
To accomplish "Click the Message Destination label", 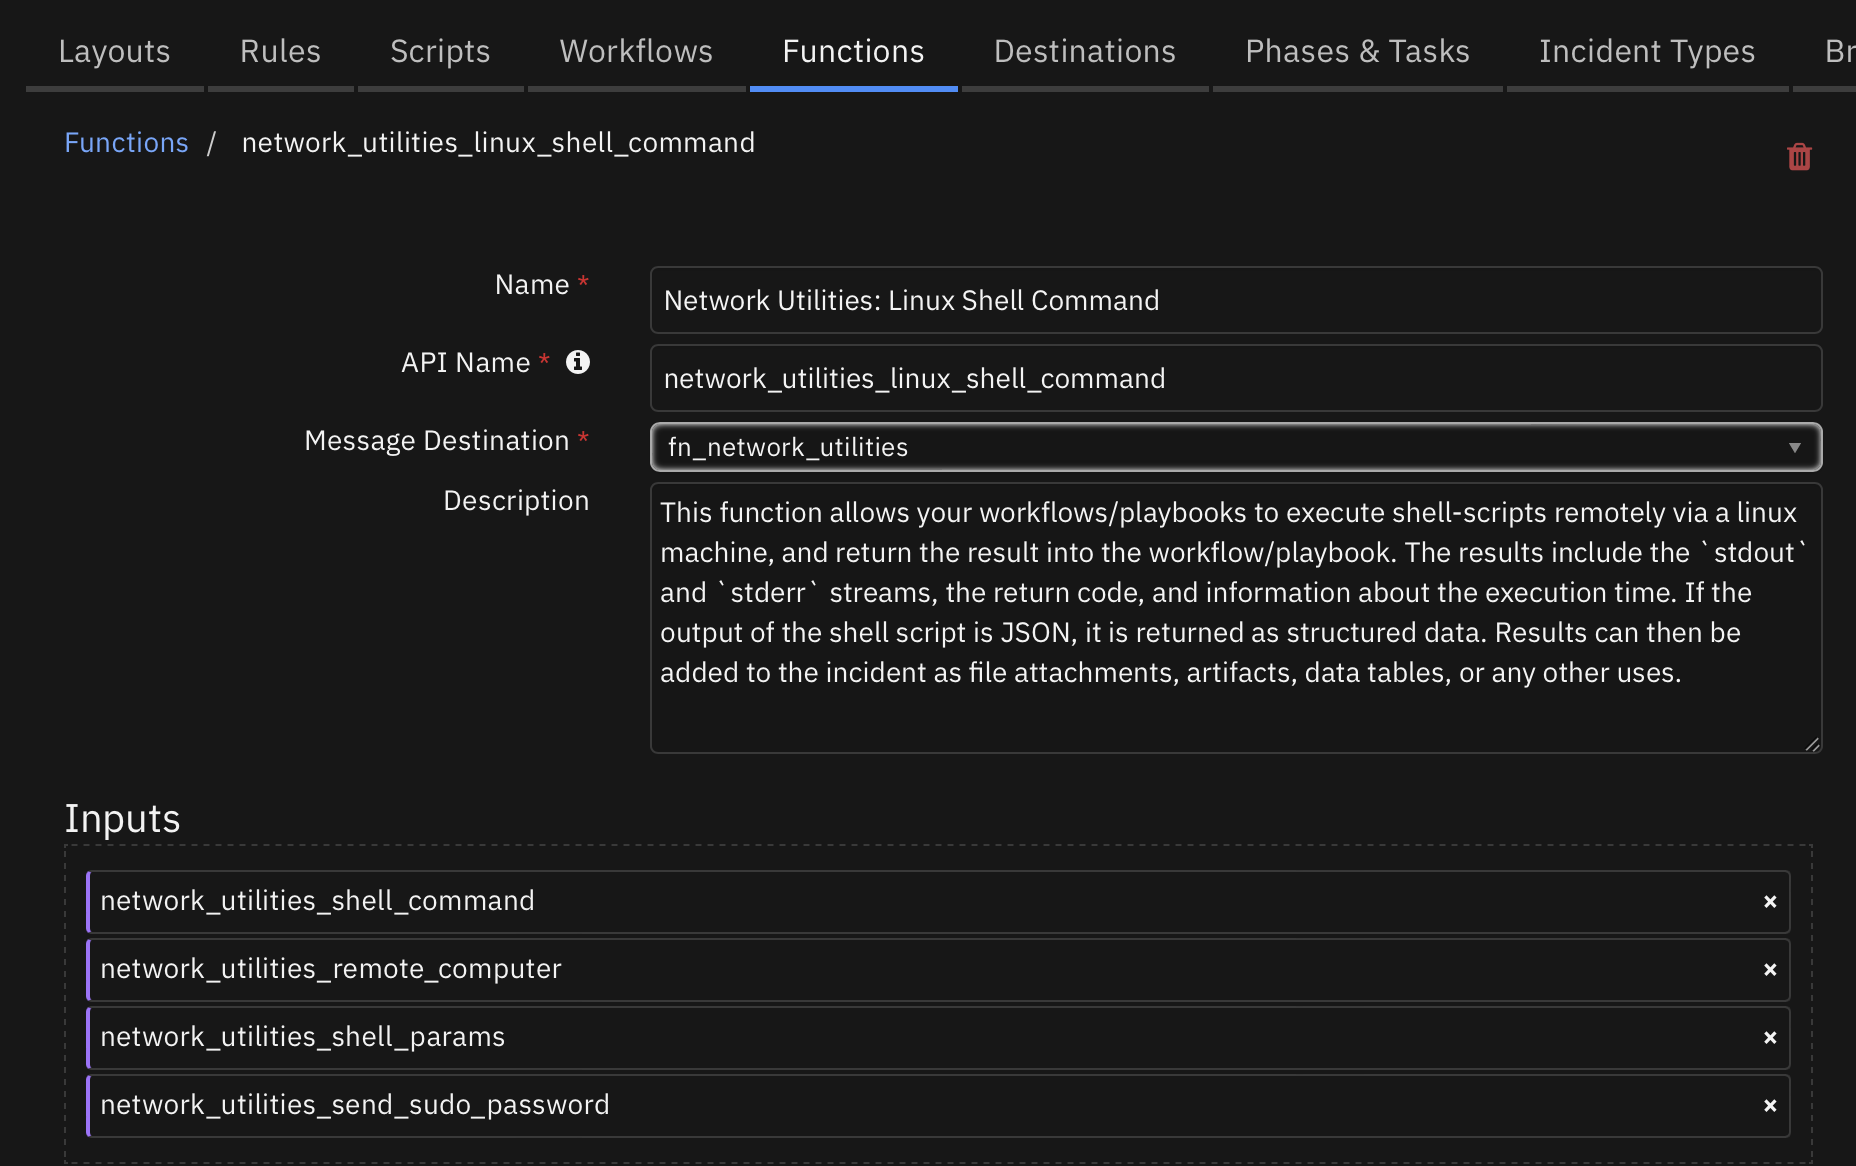I will coord(436,441).
